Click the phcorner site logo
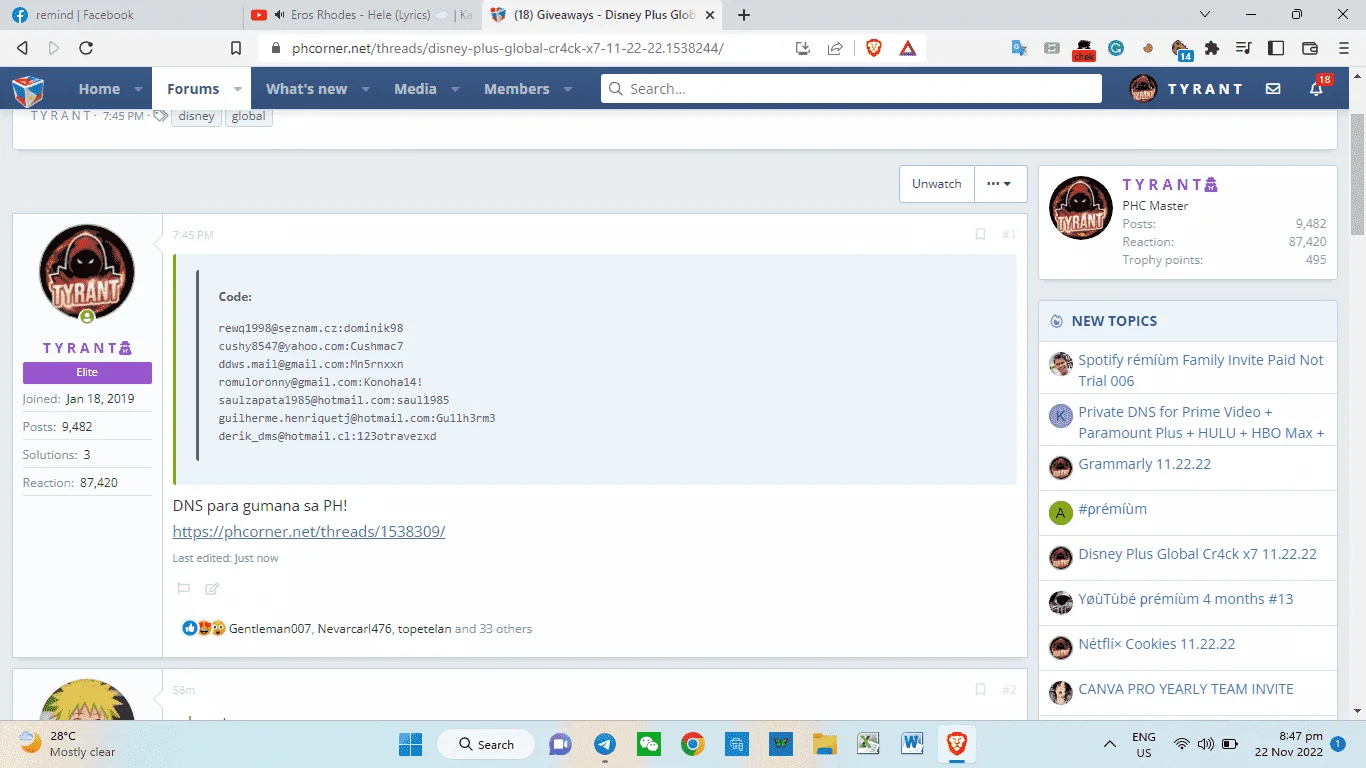The image size is (1366, 768). pyautogui.click(x=28, y=89)
